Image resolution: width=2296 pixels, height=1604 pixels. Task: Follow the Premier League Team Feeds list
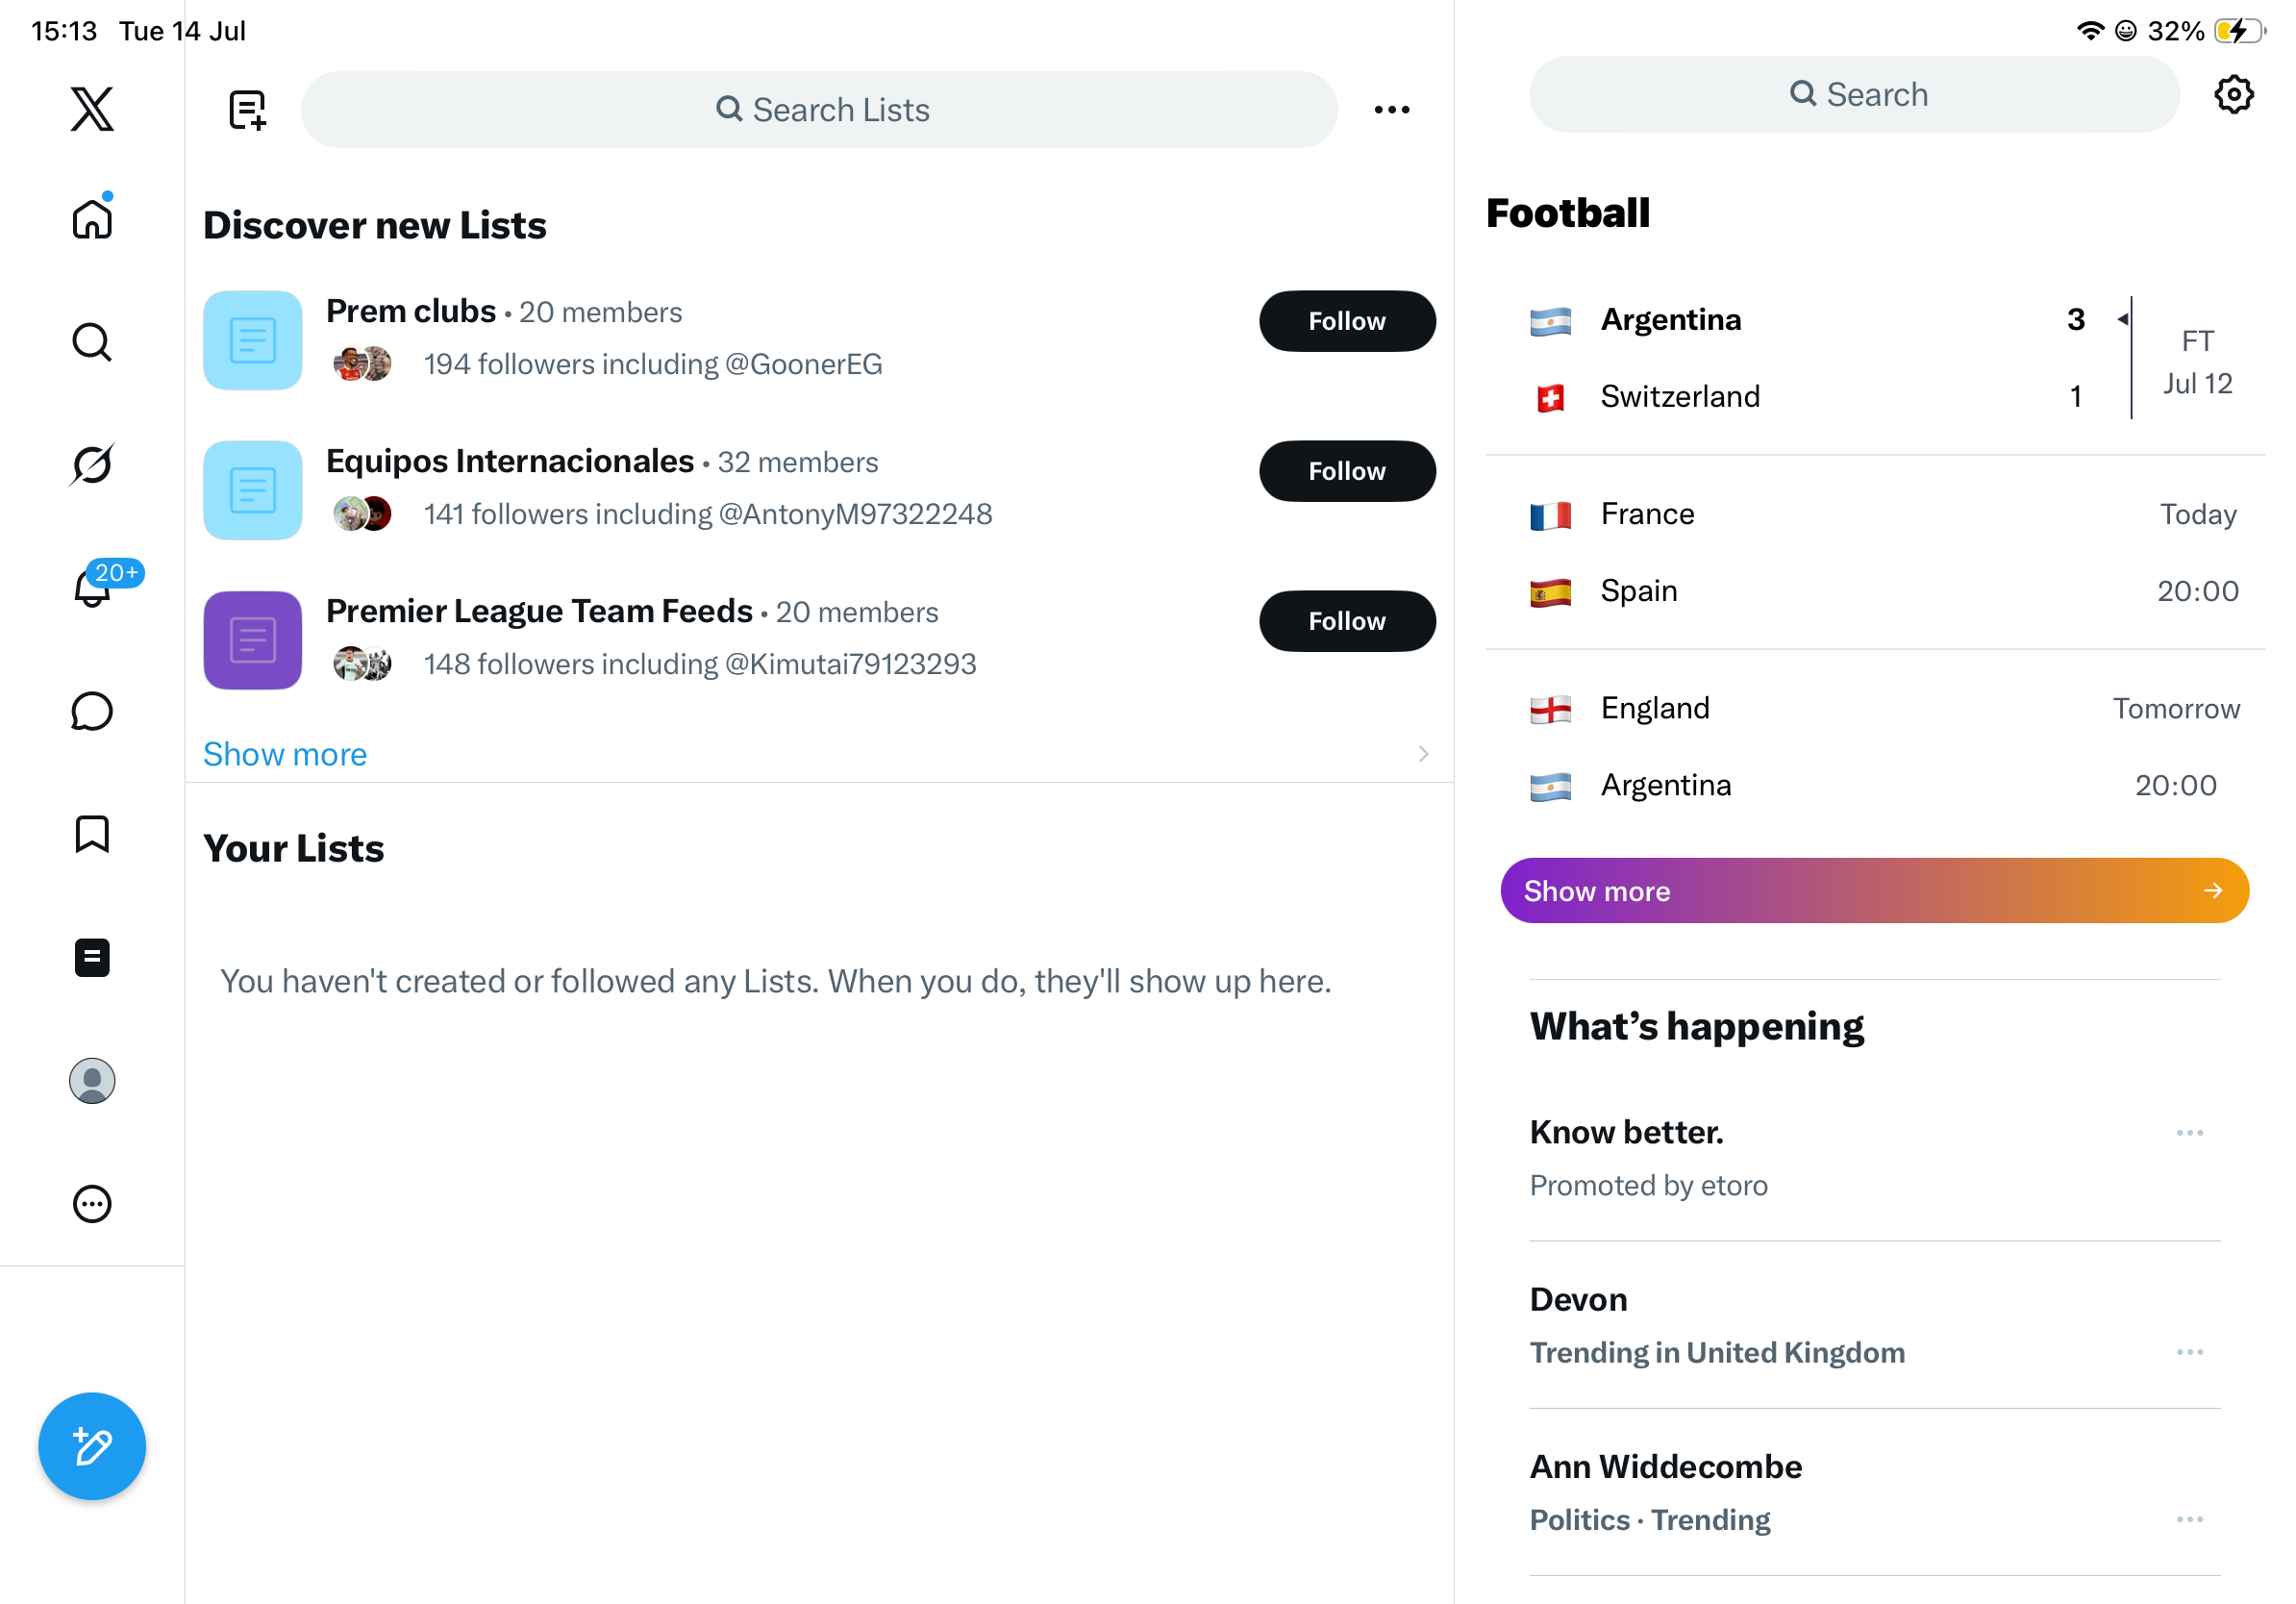(1347, 621)
